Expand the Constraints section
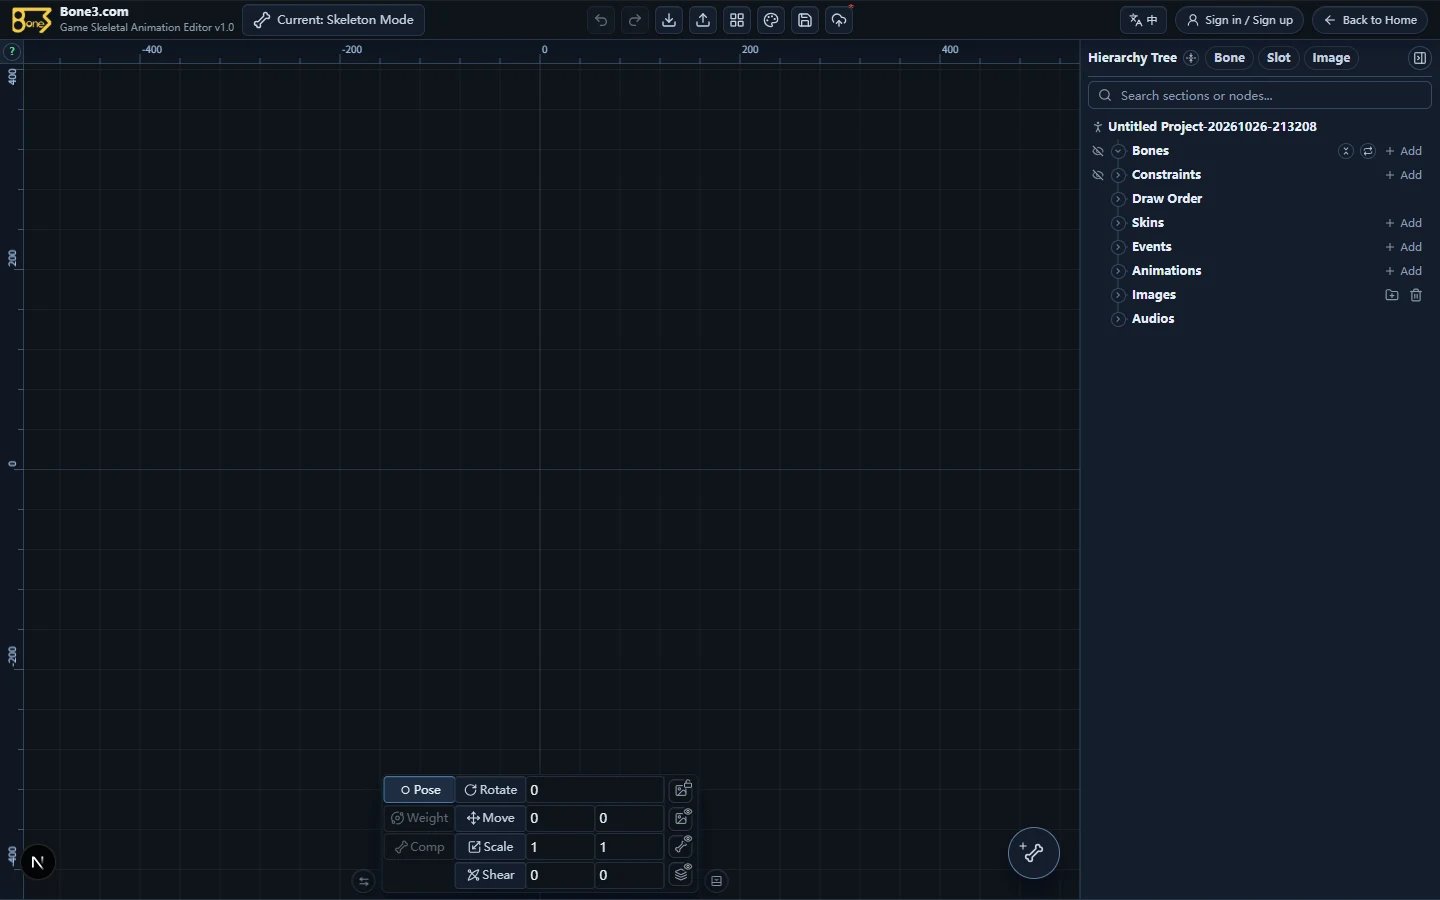The height and width of the screenshot is (900, 1440). point(1118,175)
